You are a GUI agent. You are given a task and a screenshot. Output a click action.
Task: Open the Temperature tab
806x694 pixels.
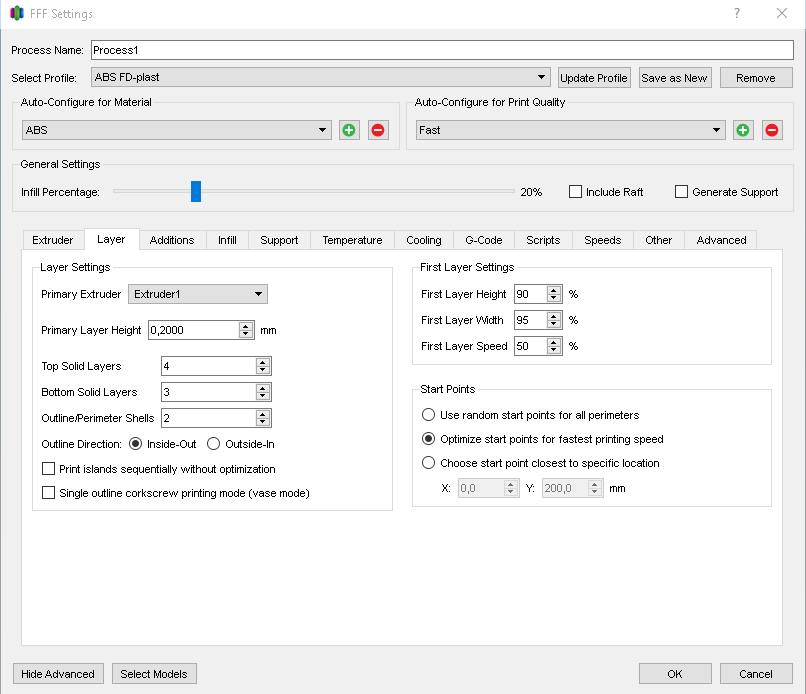pyautogui.click(x=352, y=240)
